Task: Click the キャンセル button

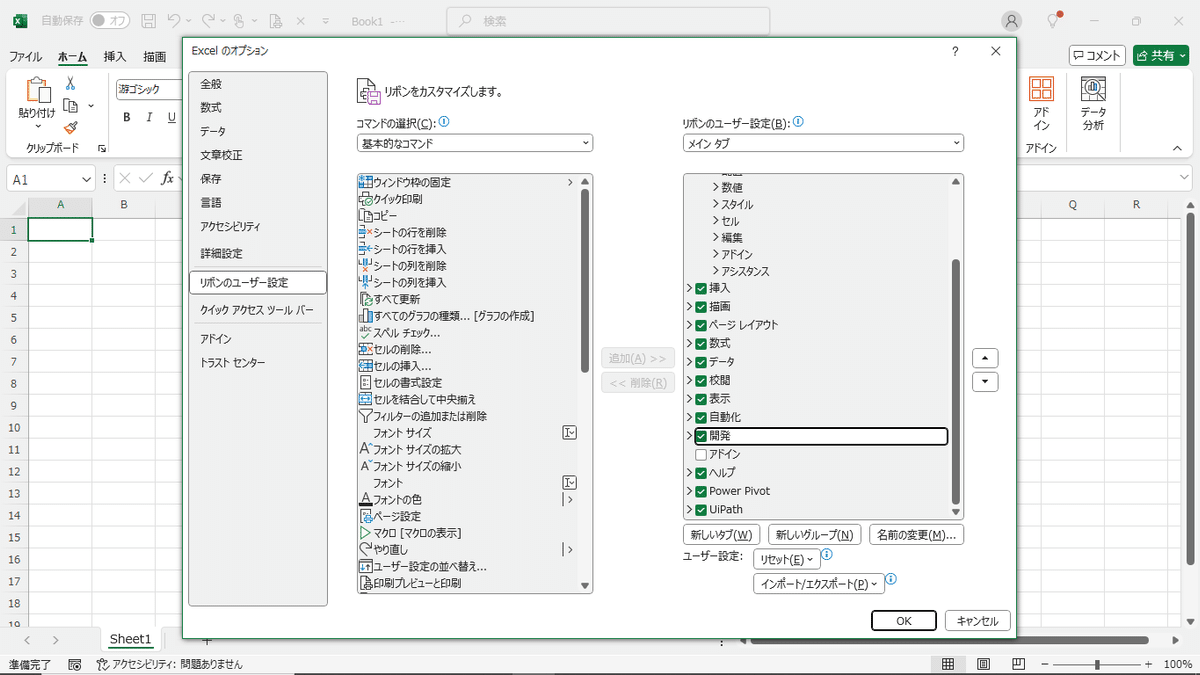Action: tap(978, 621)
